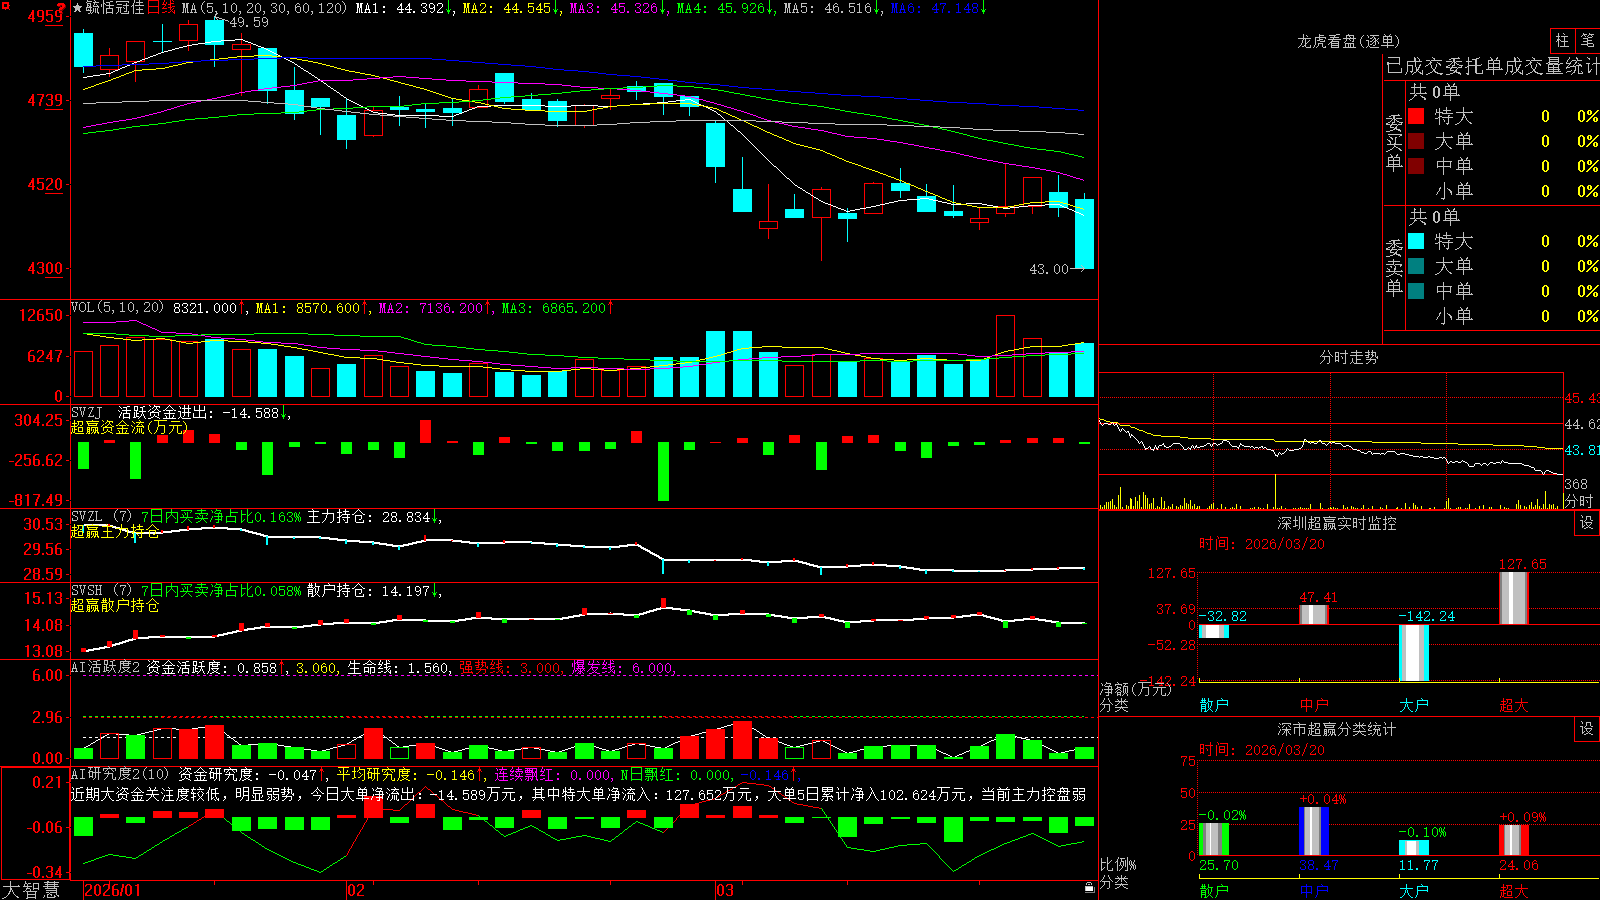Click the teal 中单 sell order swatch

click(1416, 291)
